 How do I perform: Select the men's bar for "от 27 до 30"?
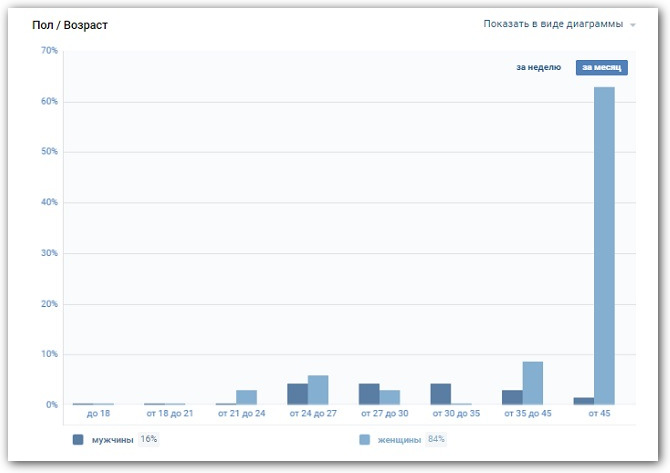click(x=369, y=394)
